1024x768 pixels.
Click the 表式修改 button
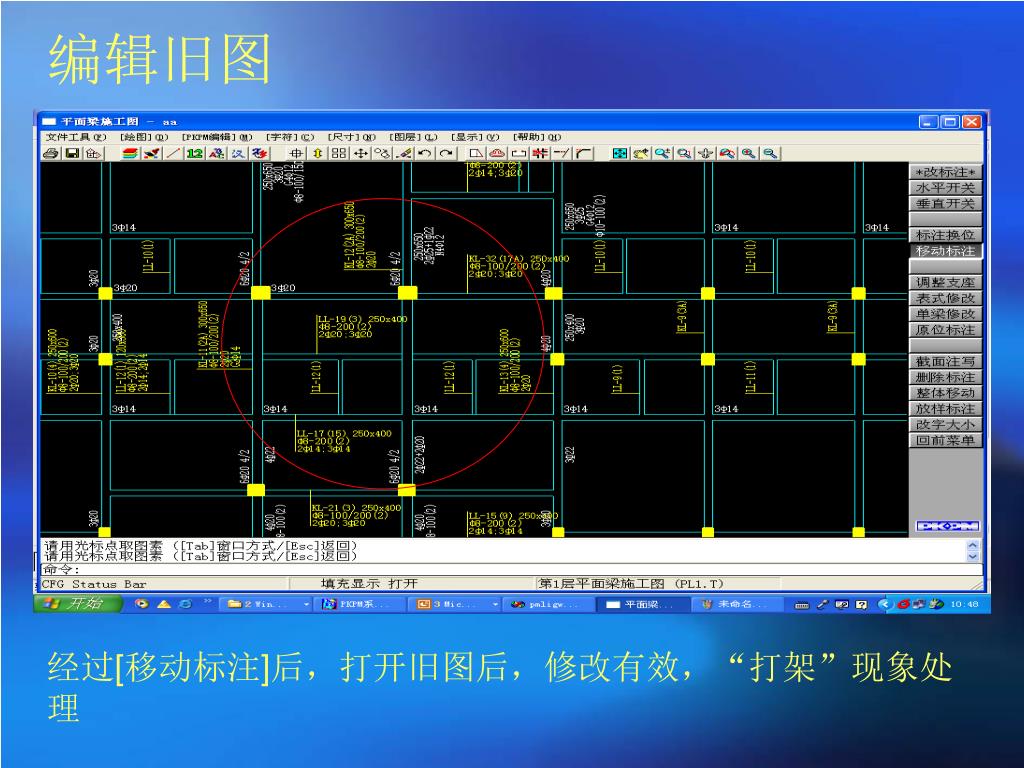point(945,298)
